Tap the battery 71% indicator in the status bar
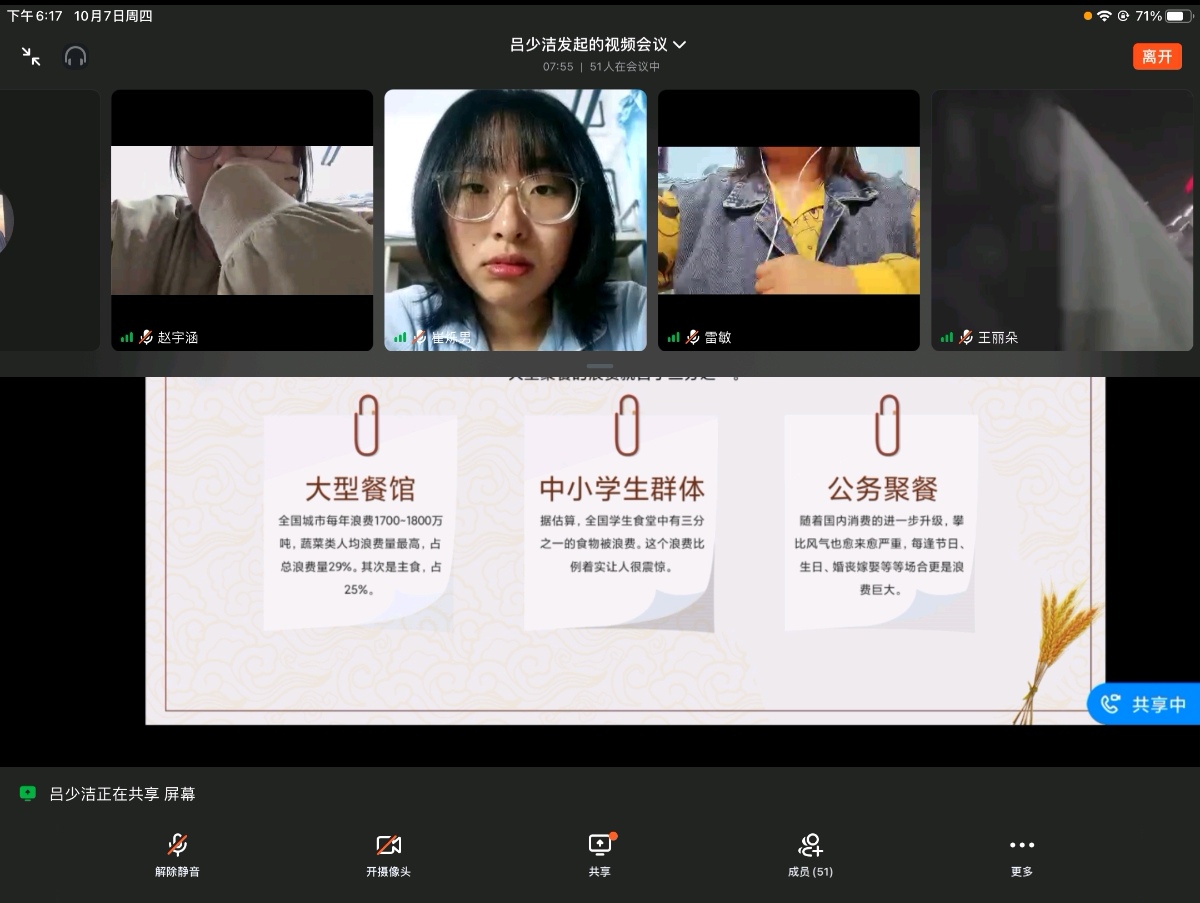1200x903 pixels. tap(1164, 16)
